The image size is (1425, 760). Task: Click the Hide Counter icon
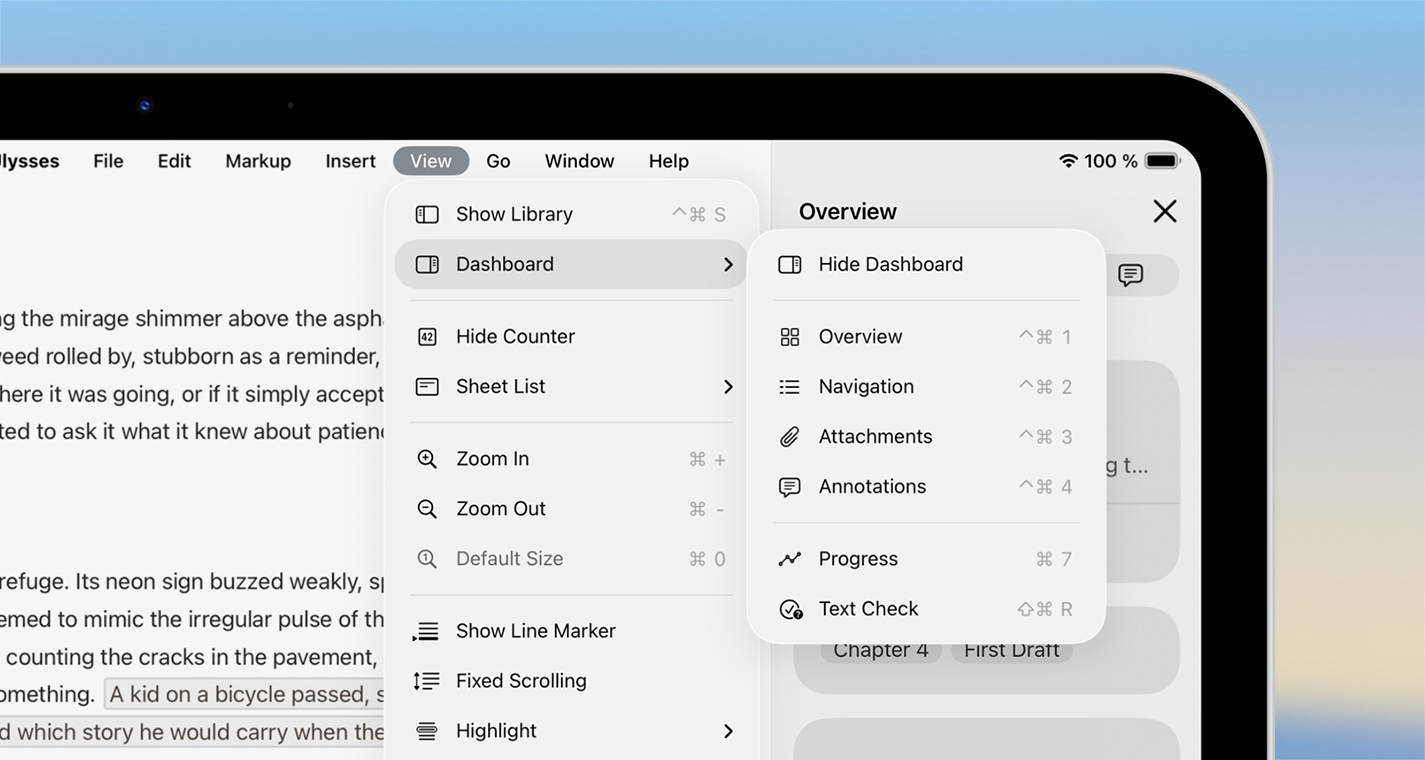pyautogui.click(x=427, y=337)
